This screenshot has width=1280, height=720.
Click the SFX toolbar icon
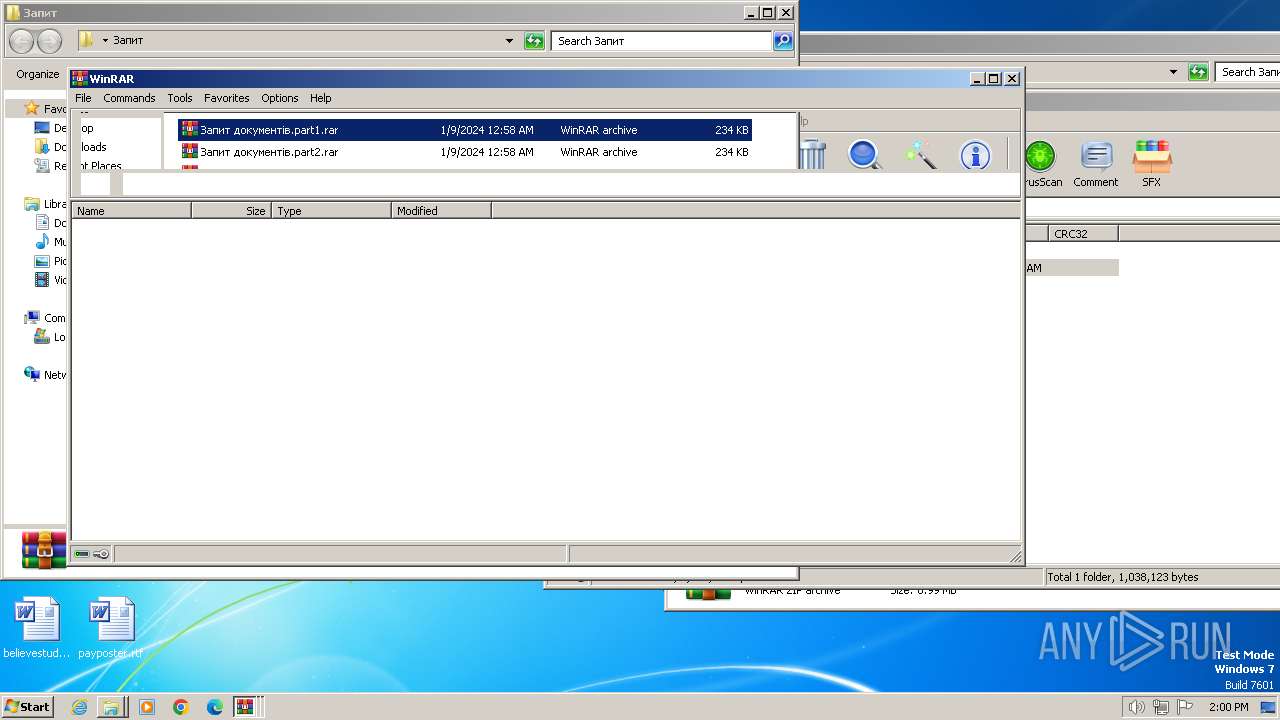(1152, 163)
